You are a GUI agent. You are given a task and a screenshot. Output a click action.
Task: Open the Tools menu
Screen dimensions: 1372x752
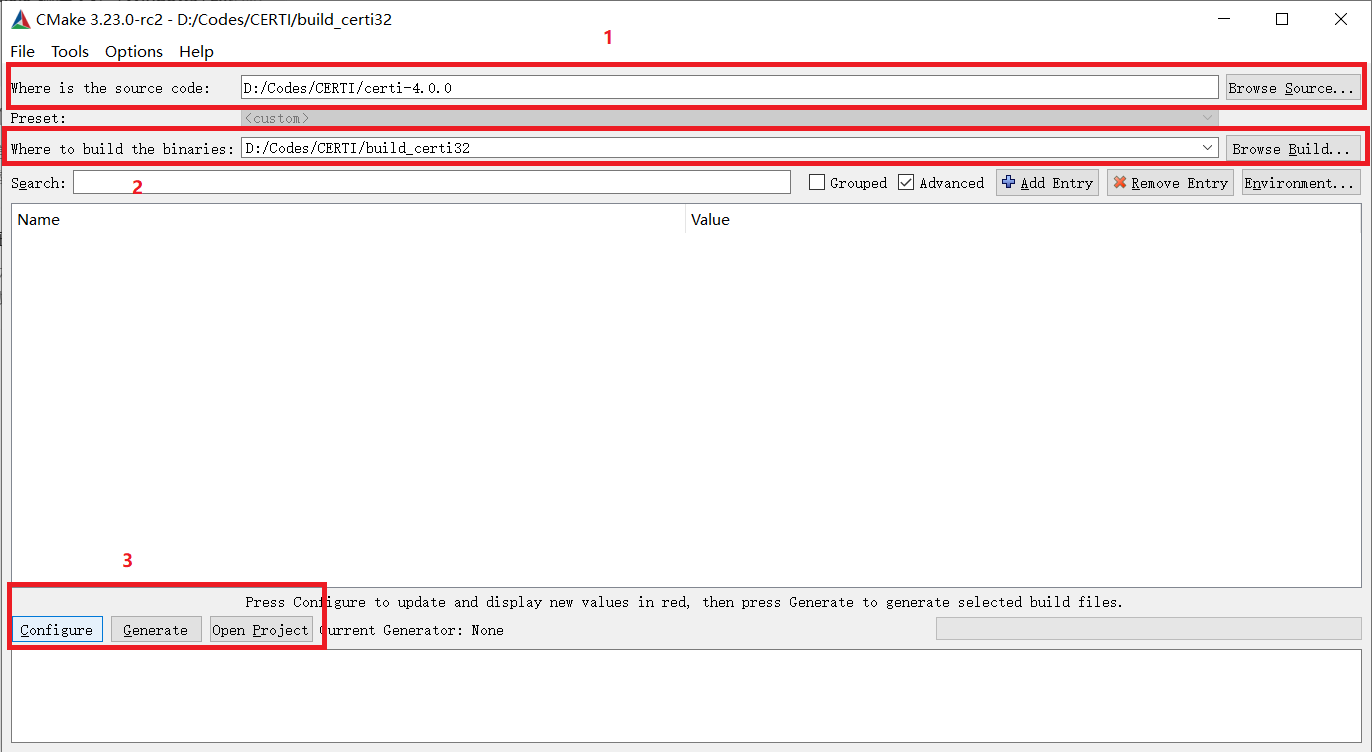pyautogui.click(x=69, y=51)
